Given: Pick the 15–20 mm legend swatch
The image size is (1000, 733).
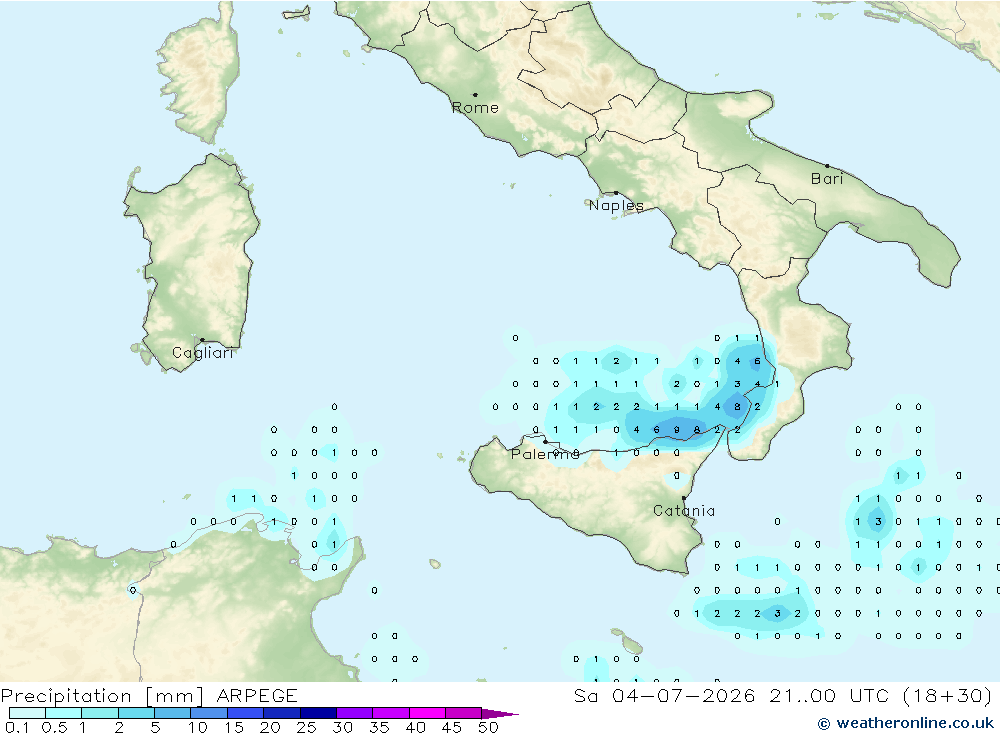Looking at the screenshot, I should point(246,713).
